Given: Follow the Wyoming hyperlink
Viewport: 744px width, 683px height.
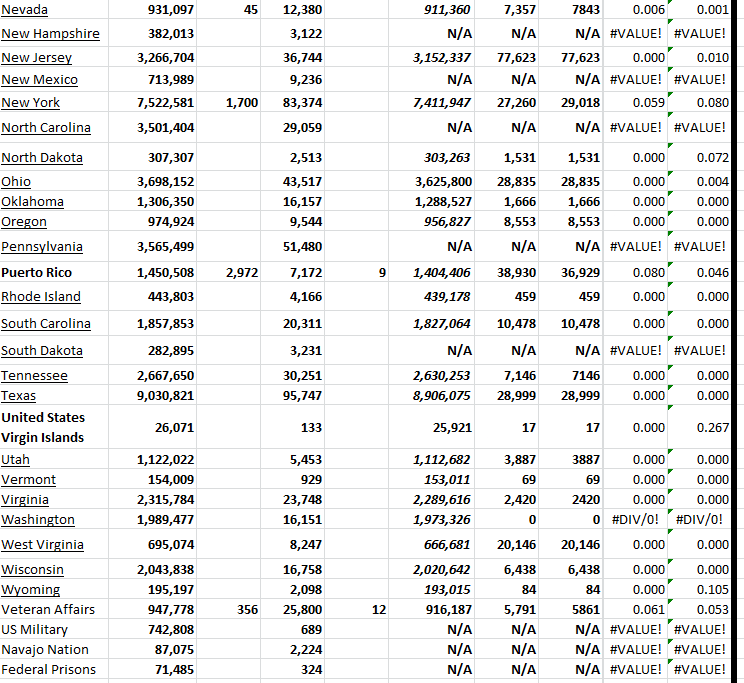Looking at the screenshot, I should pyautogui.click(x=30, y=590).
